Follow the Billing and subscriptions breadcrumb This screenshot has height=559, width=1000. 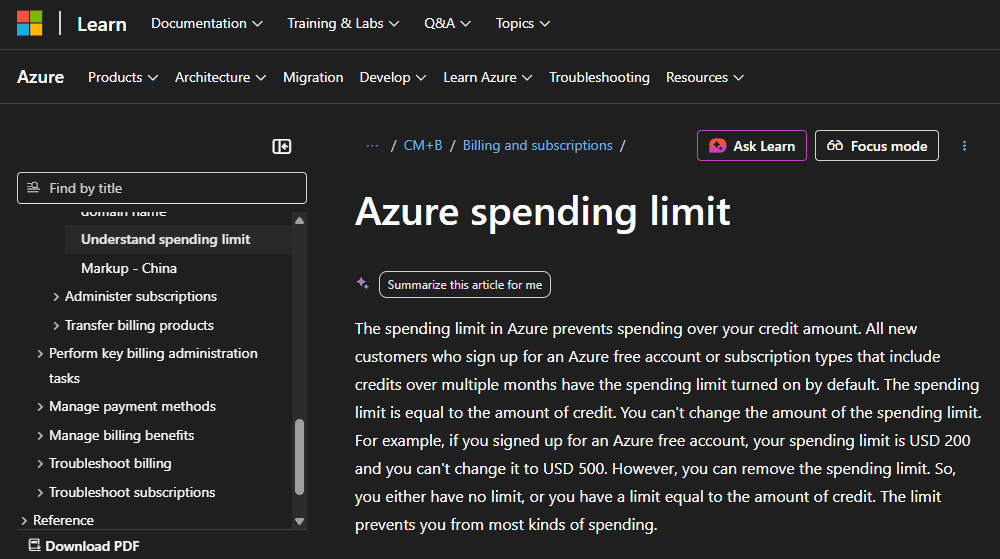tap(538, 145)
